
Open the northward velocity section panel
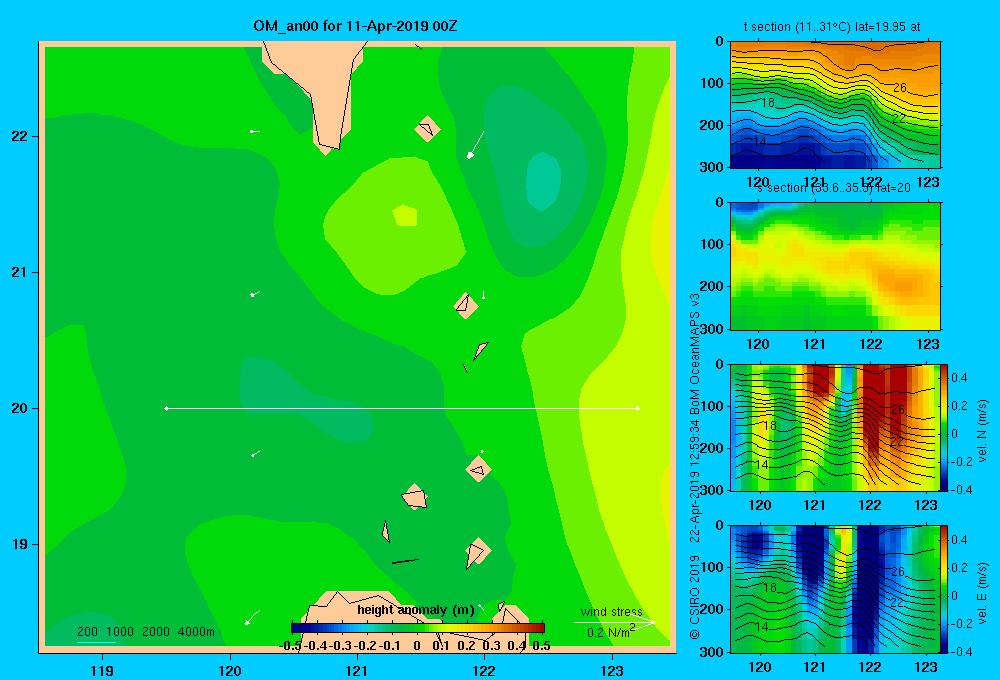835,427
